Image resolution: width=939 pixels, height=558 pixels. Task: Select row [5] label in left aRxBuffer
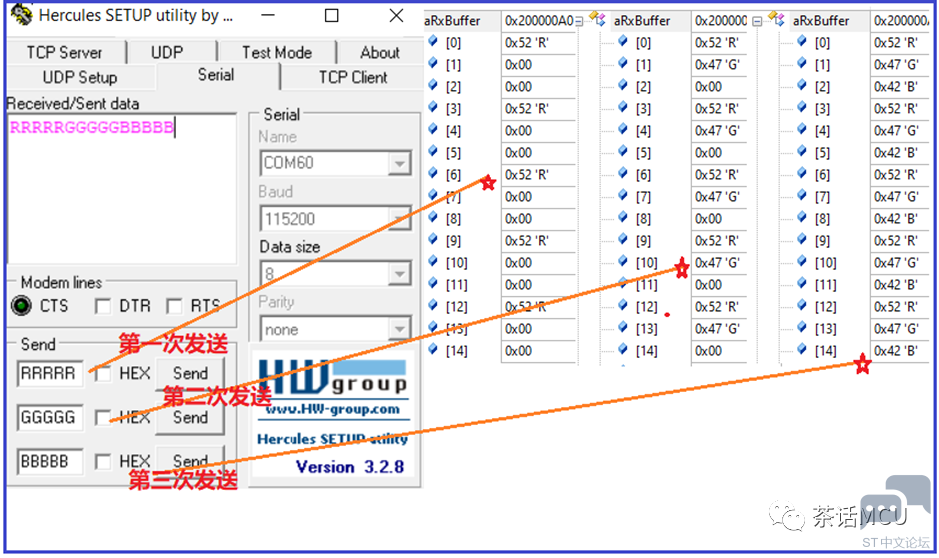pos(453,153)
